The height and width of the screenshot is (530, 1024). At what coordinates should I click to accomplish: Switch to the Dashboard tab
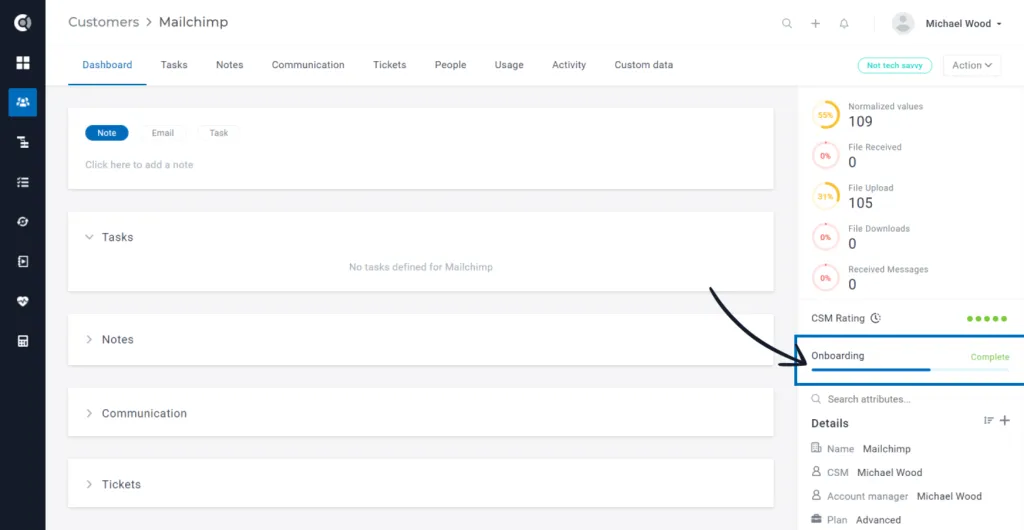click(107, 65)
